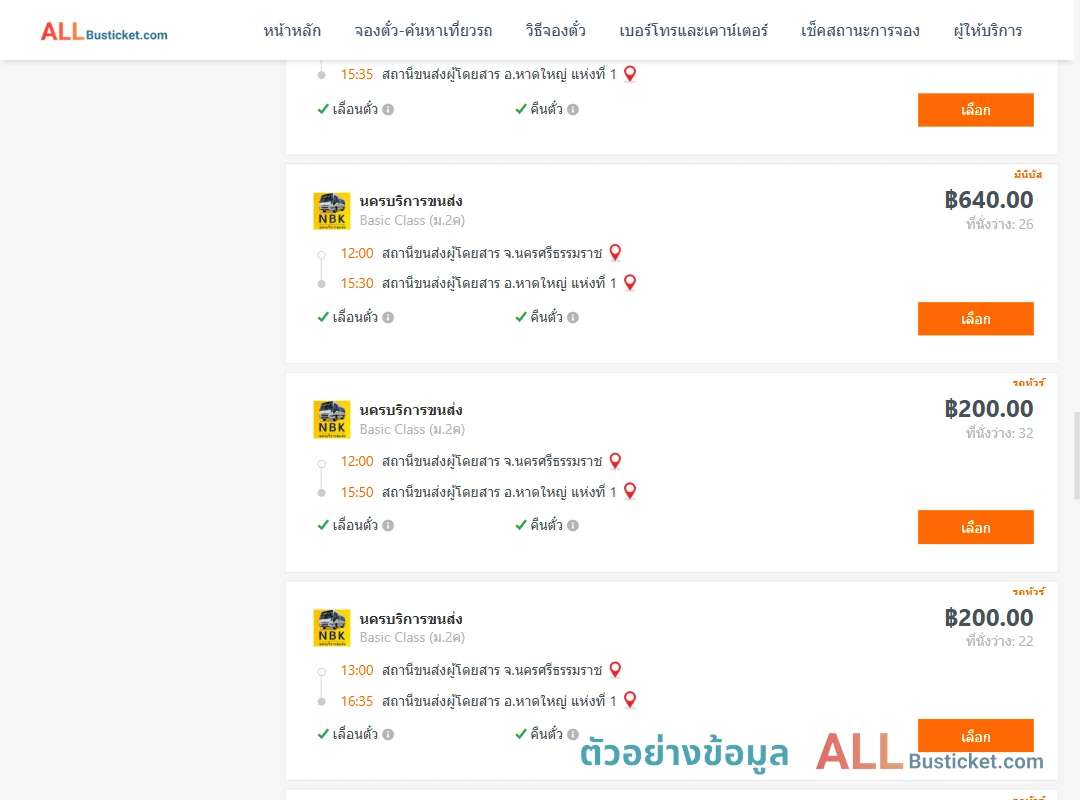Click คืนตั๋ว info icon on the 15:50 trip
This screenshot has width=1080, height=800.
point(573,526)
